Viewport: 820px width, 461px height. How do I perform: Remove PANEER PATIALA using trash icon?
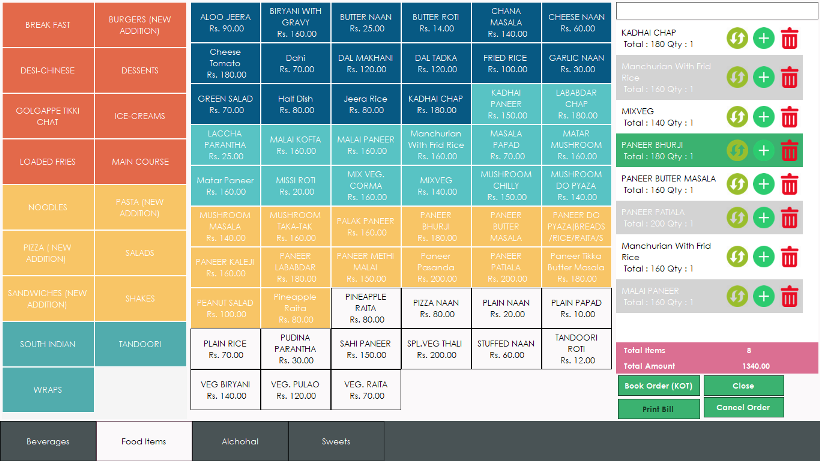click(789, 217)
